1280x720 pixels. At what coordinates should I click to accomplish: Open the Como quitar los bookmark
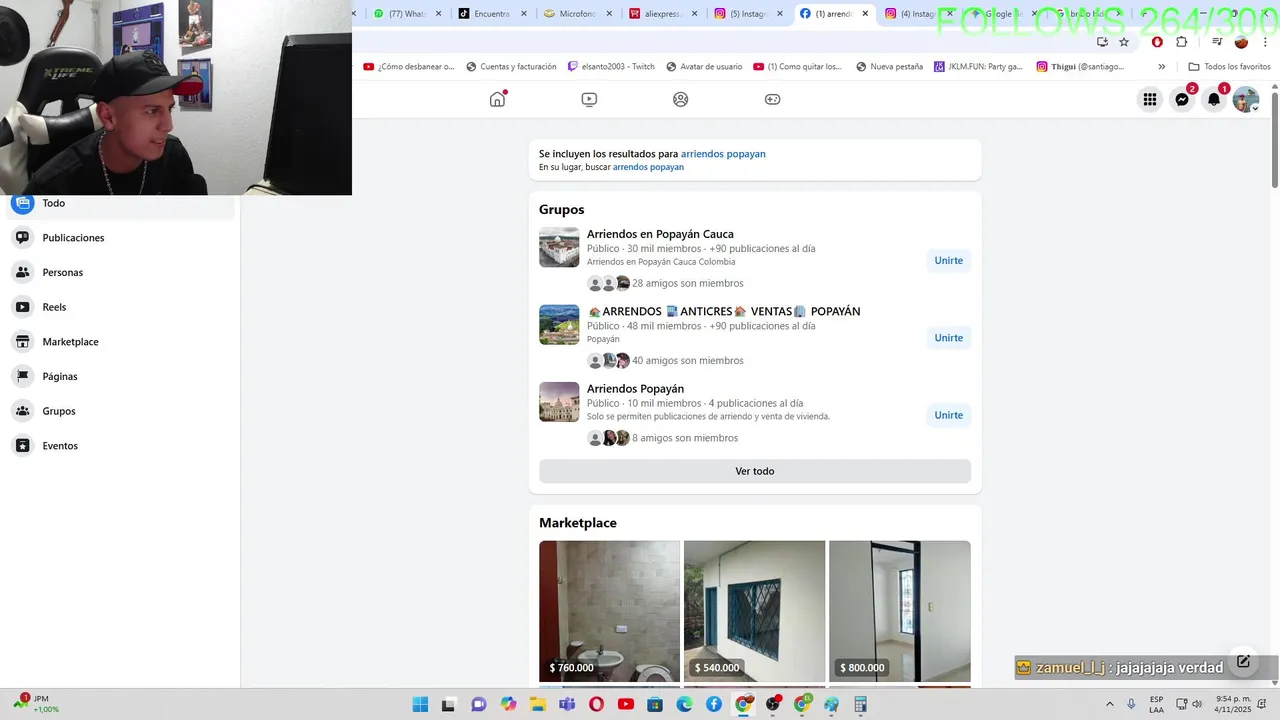pyautogui.click(x=798, y=67)
